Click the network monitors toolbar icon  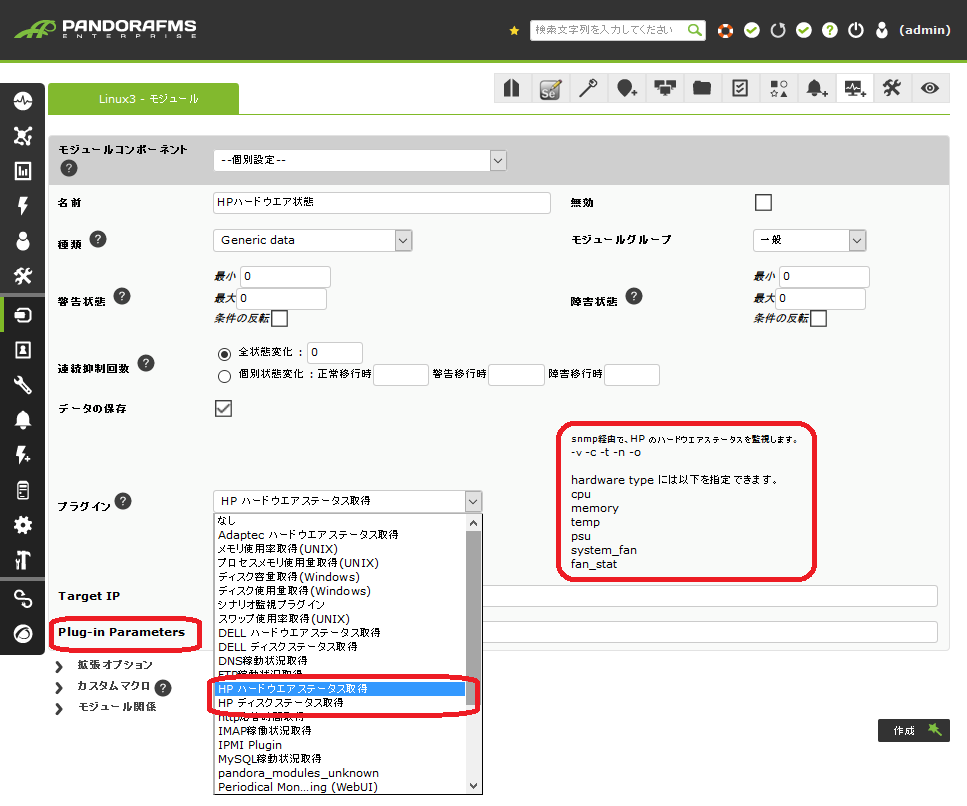(x=665, y=88)
